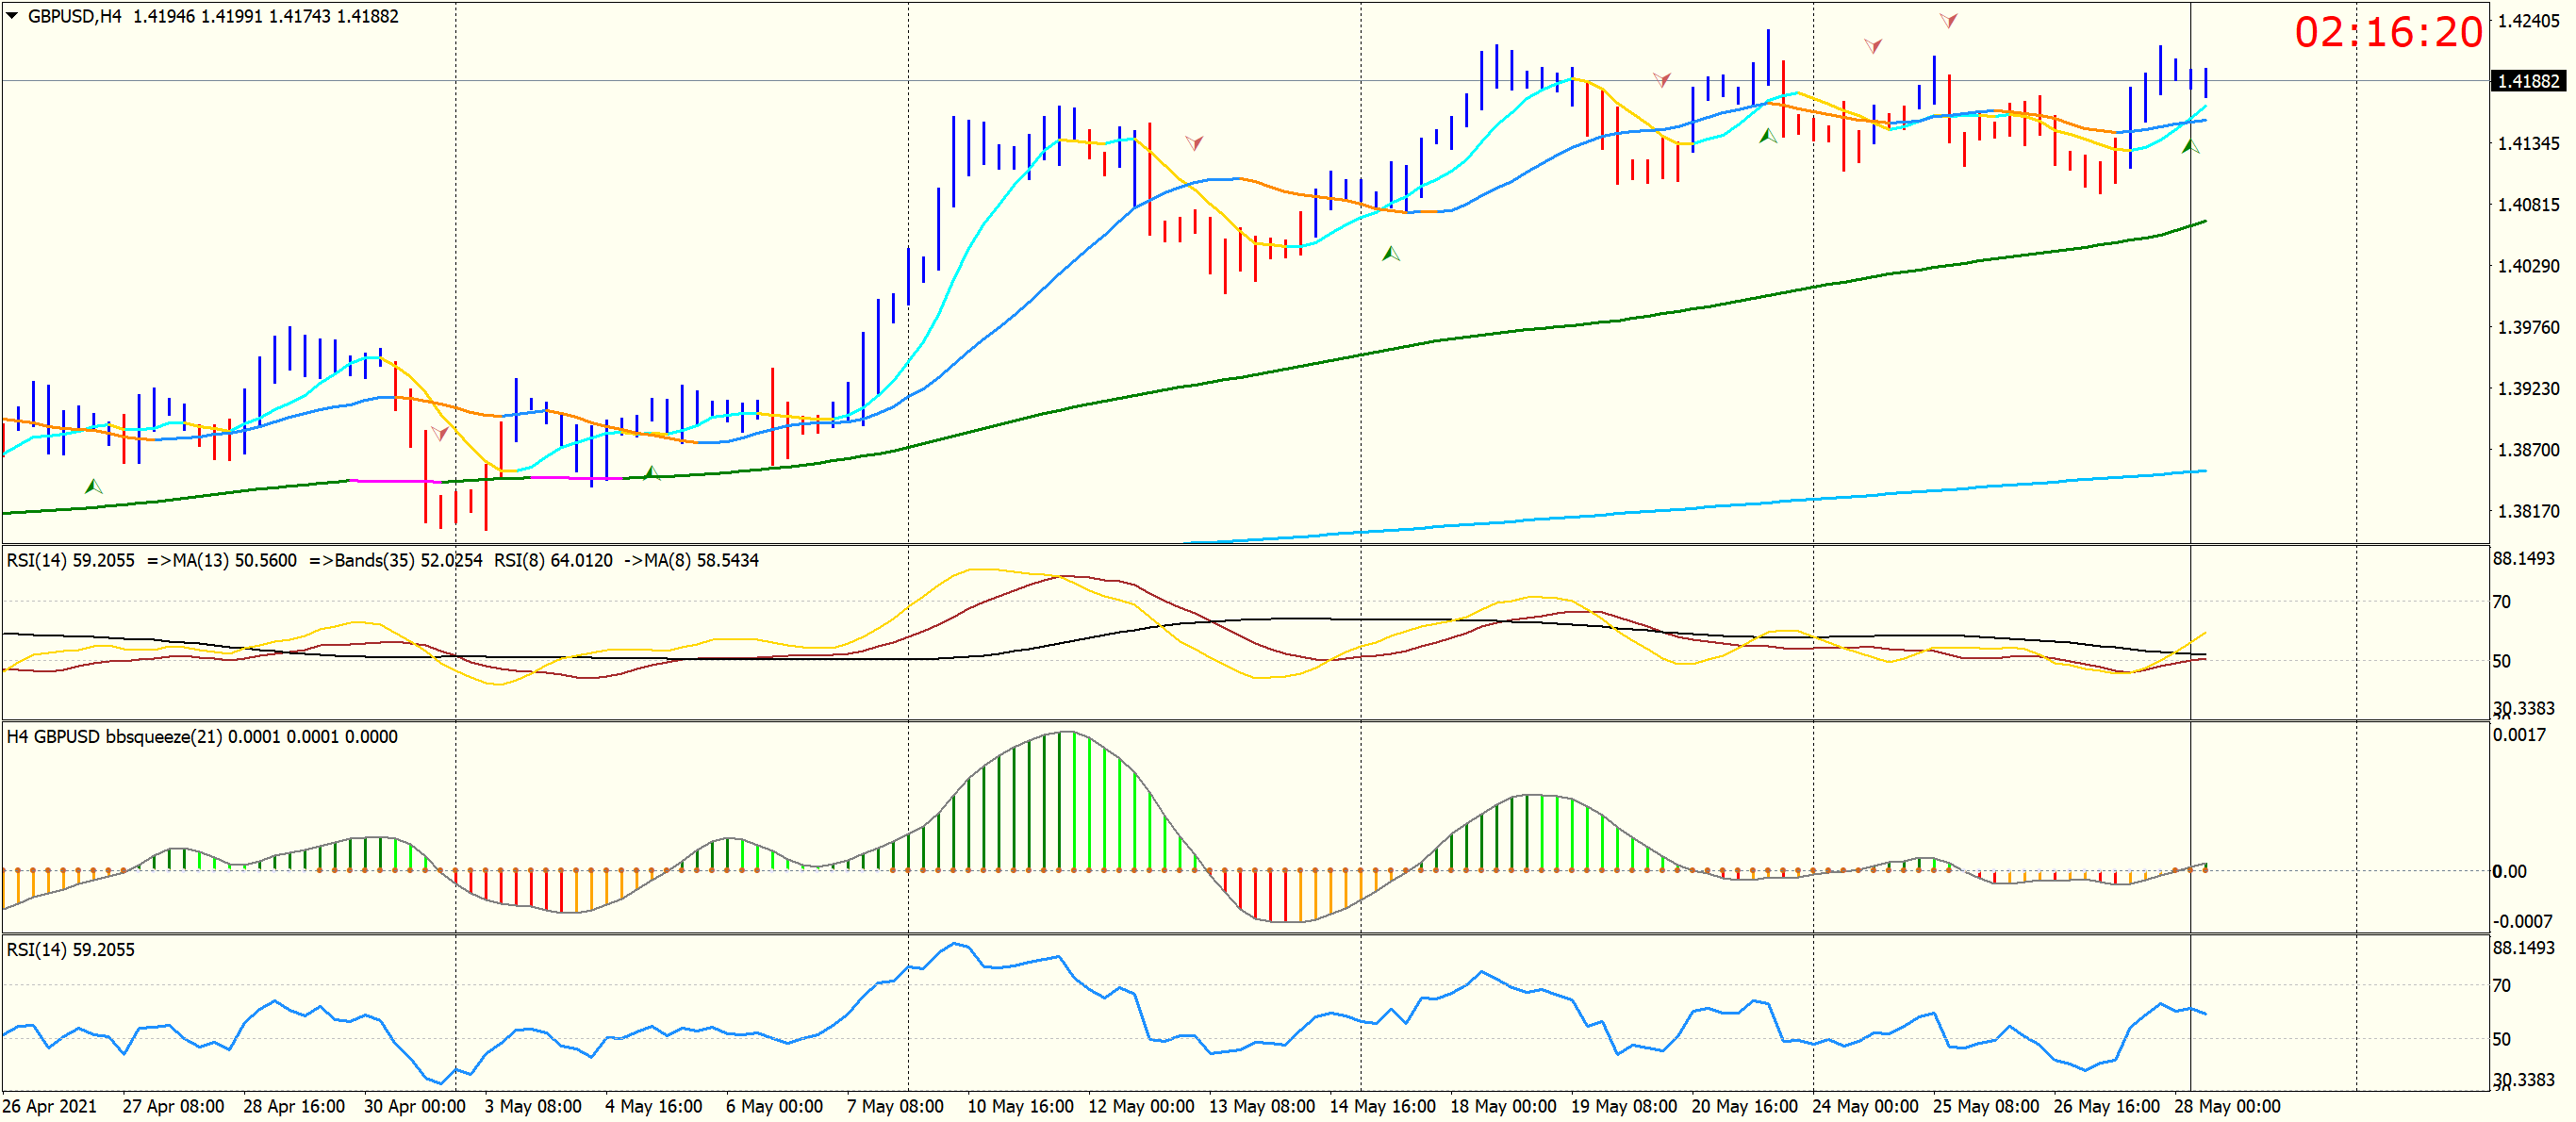The width and height of the screenshot is (2576, 1122).
Task: Select red sell arrow near 19 May peak
Action: (1661, 79)
